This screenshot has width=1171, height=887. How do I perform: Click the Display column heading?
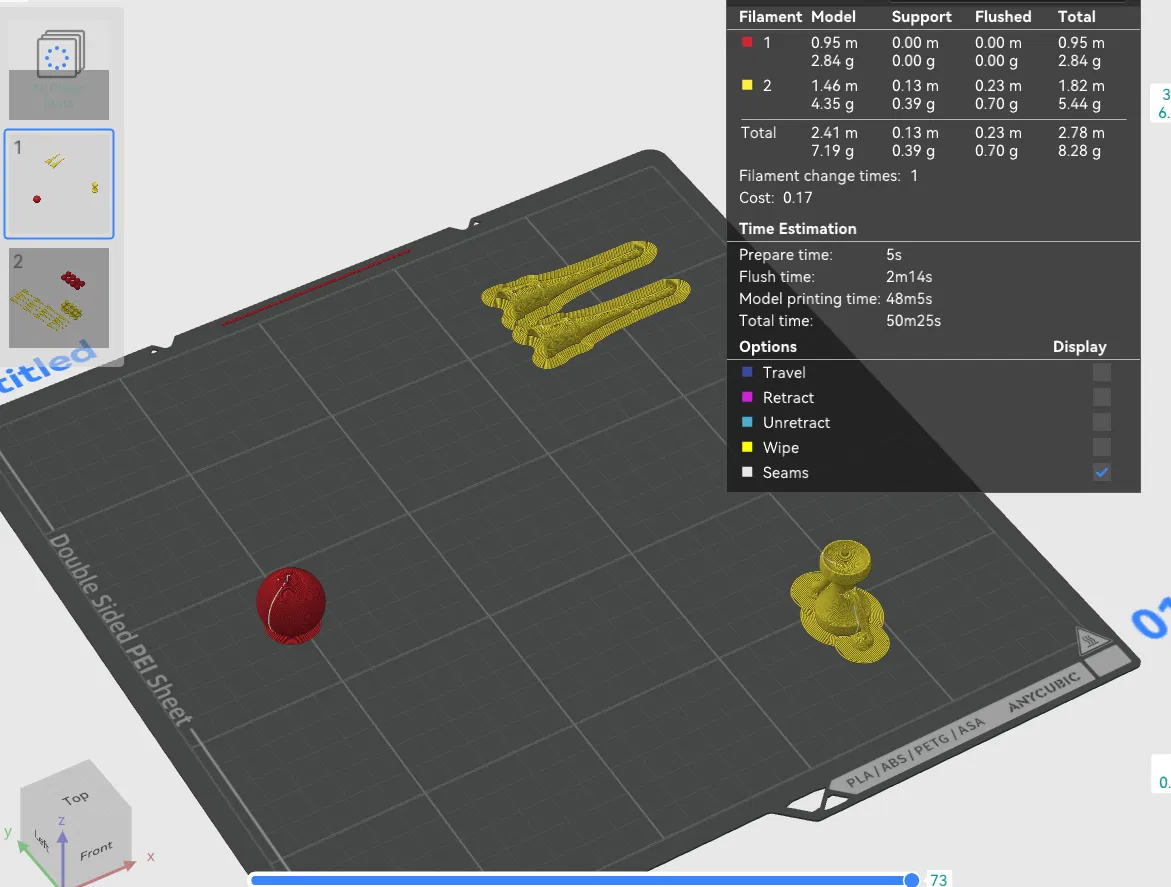click(1079, 346)
